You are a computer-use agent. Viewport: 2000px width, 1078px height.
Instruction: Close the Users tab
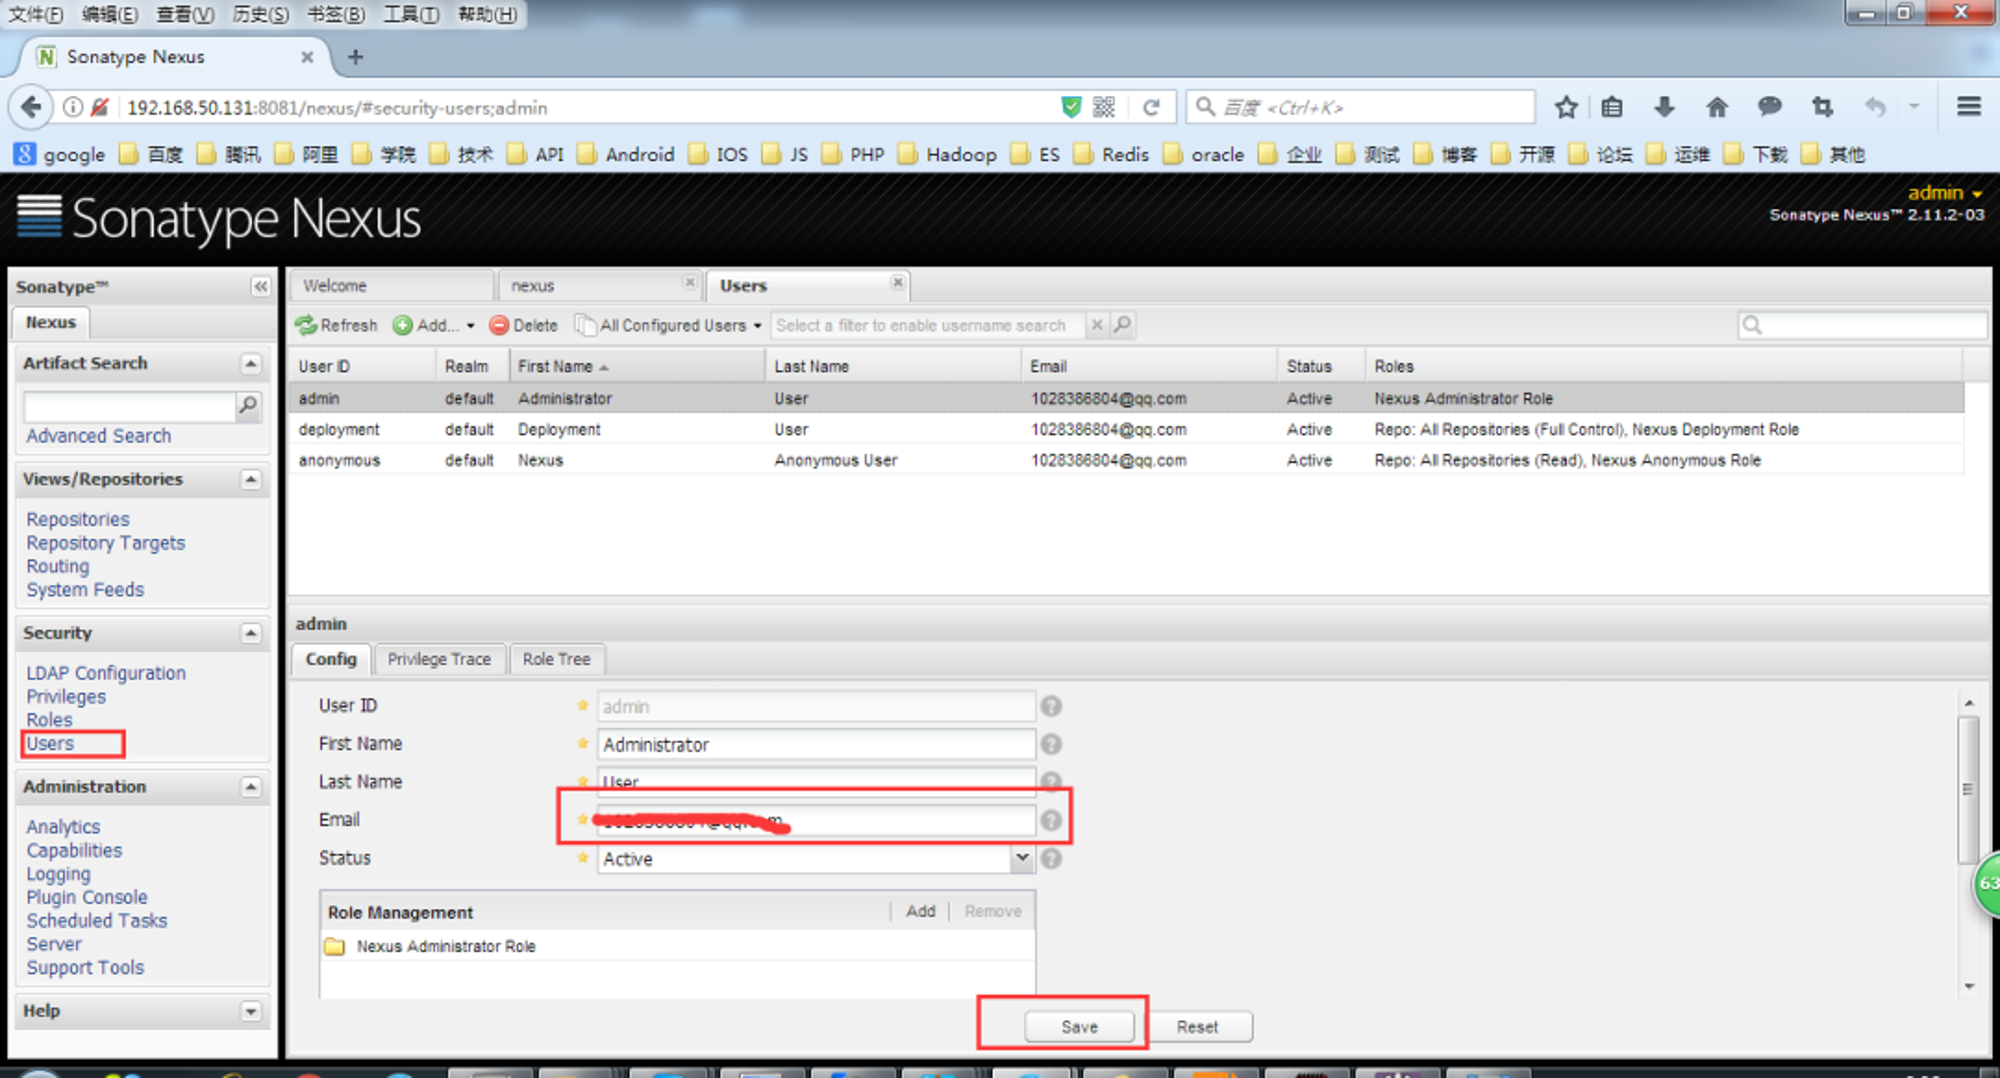click(x=898, y=283)
